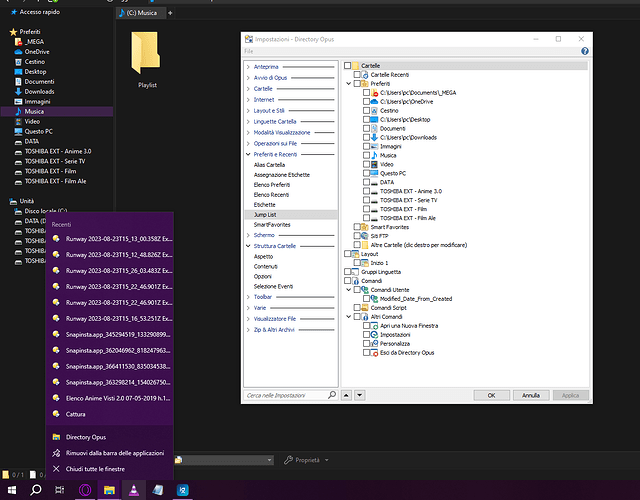Tick the Comandi Script checkbox
This screenshot has height=500, width=640.
[357, 307]
